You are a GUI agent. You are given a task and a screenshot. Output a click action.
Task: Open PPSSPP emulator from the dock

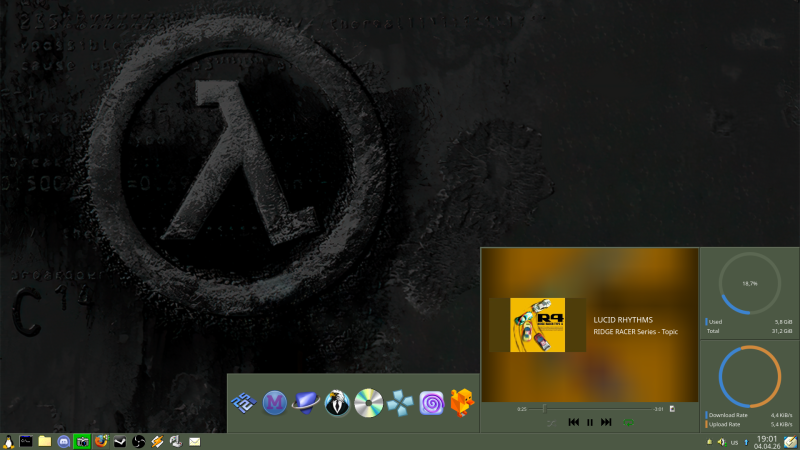coord(400,403)
